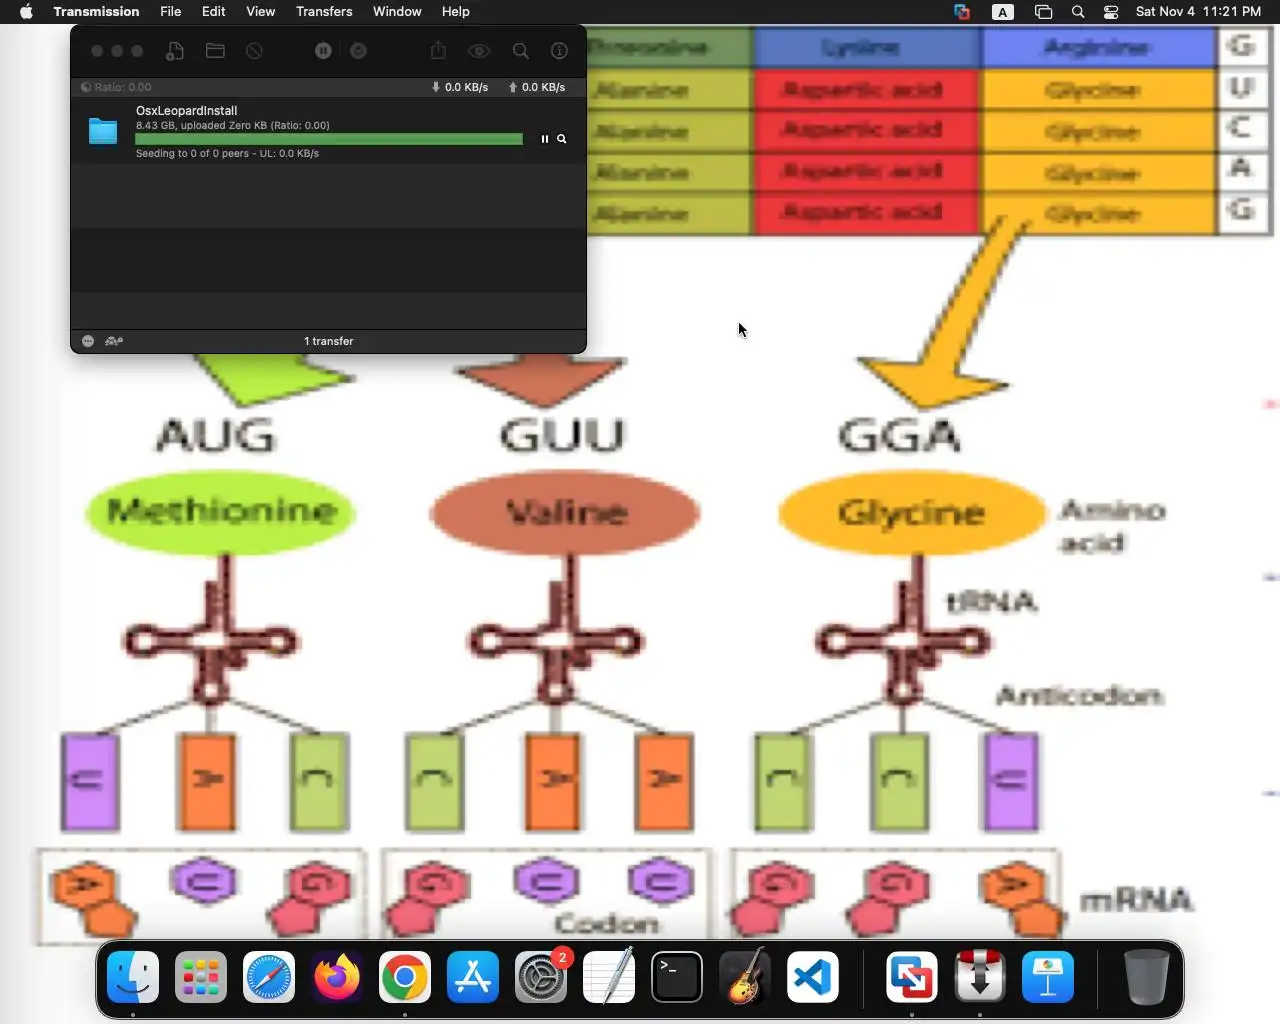This screenshot has width=1280, height=1024.
Task: Click the '1 transfer' count label
Action: [329, 341]
